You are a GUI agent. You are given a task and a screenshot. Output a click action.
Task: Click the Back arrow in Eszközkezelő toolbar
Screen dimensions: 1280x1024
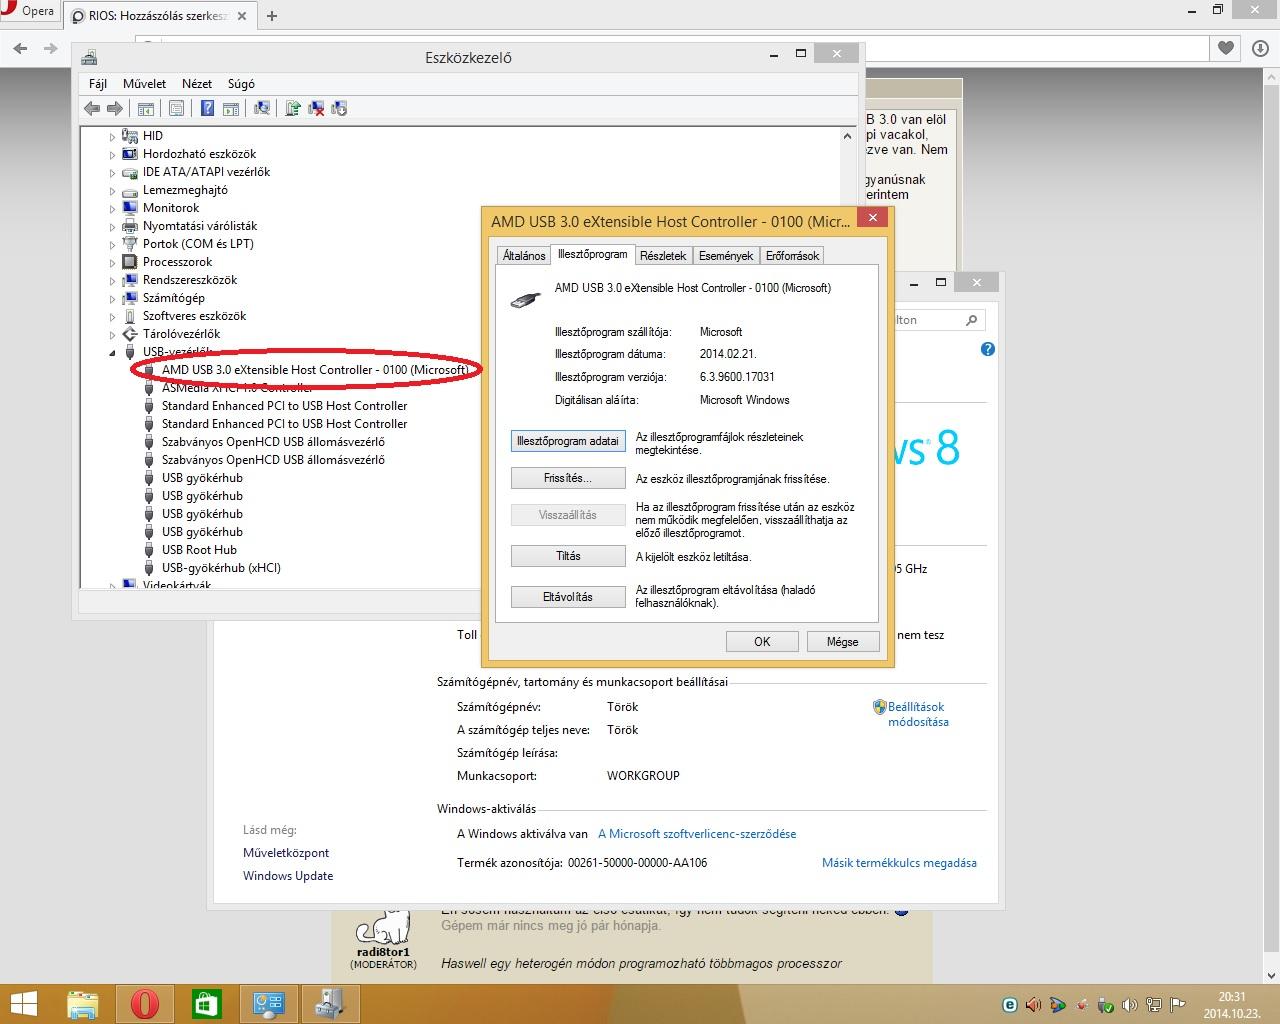(92, 108)
